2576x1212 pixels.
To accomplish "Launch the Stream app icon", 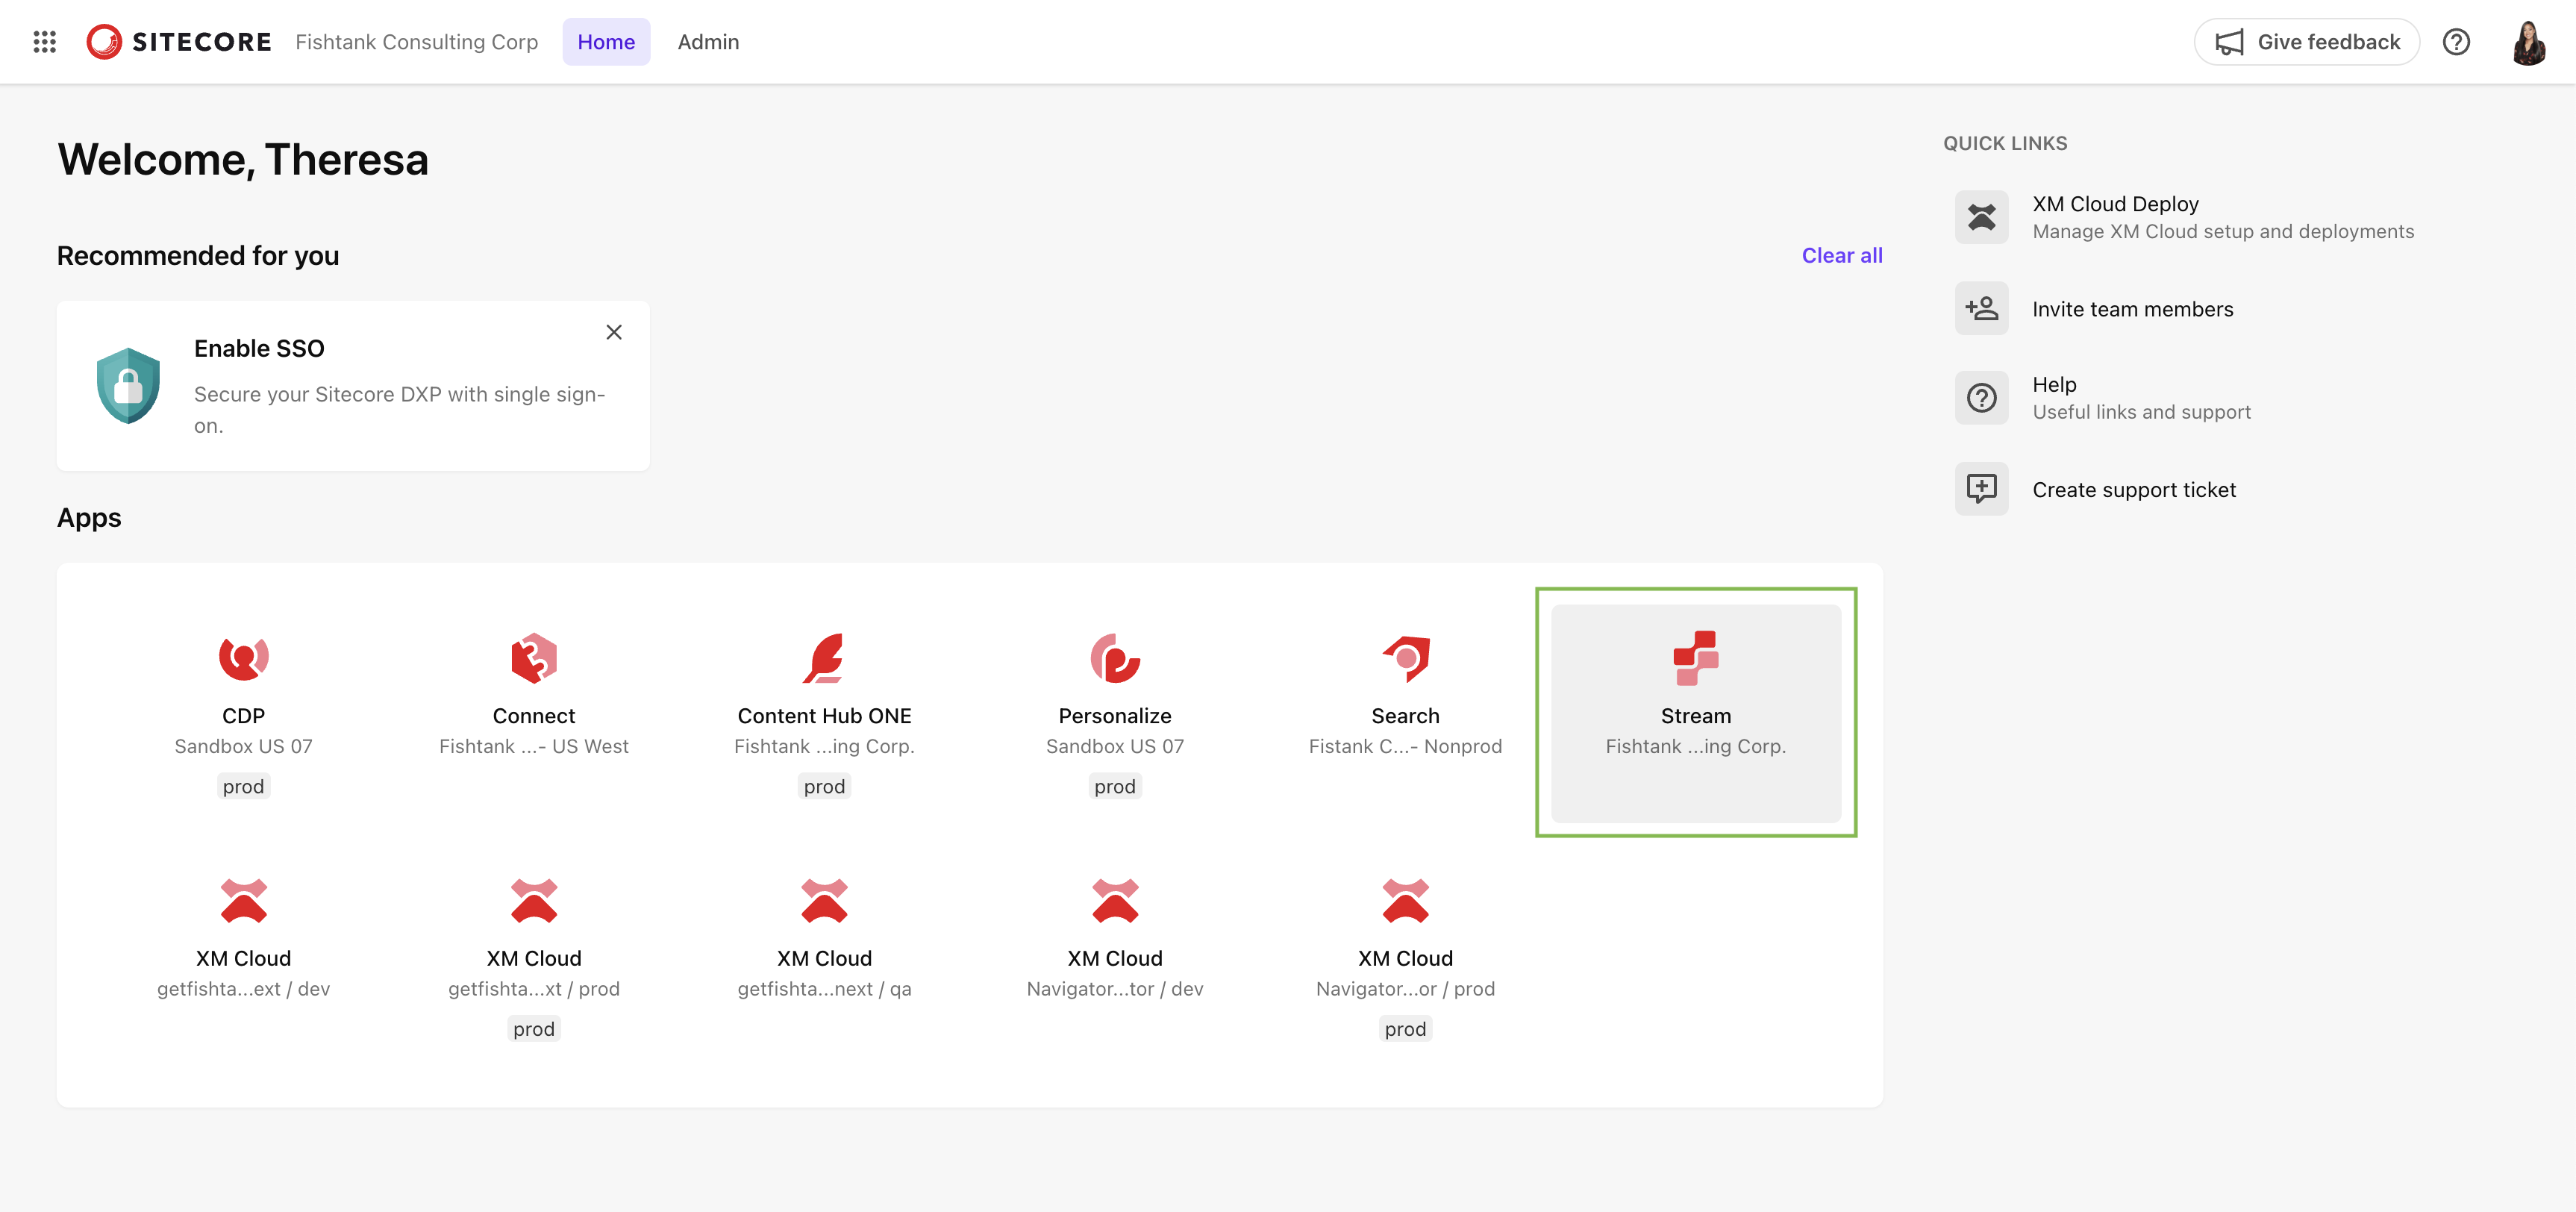I will 1695,658.
